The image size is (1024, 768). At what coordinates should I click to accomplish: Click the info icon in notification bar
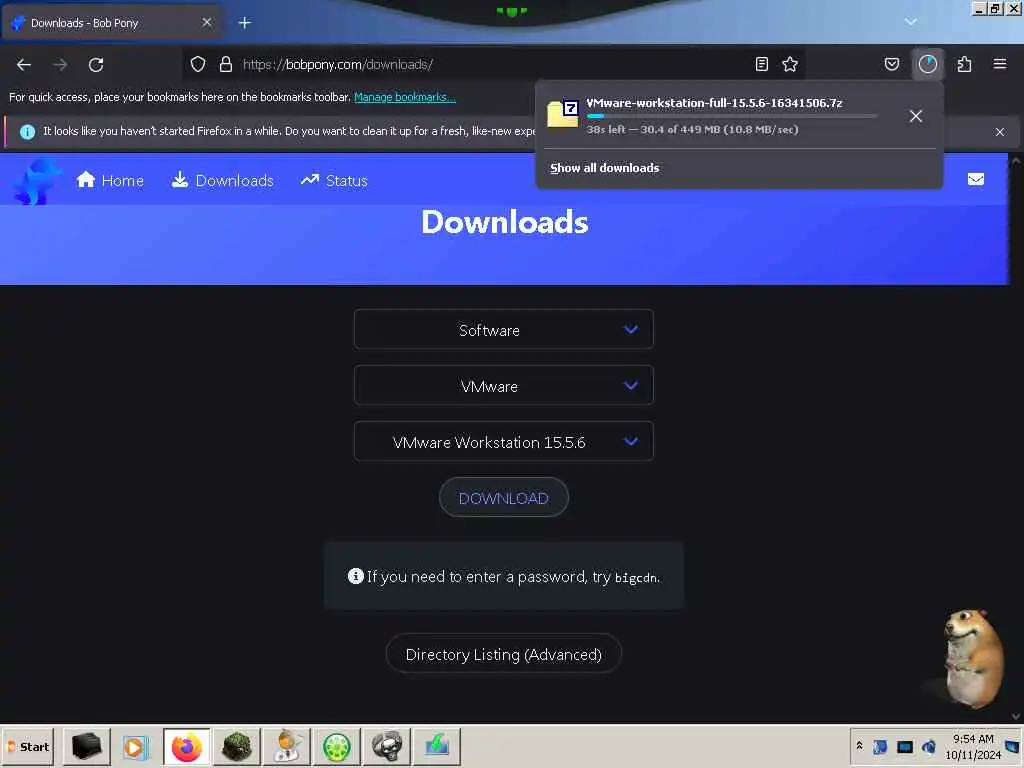27,132
